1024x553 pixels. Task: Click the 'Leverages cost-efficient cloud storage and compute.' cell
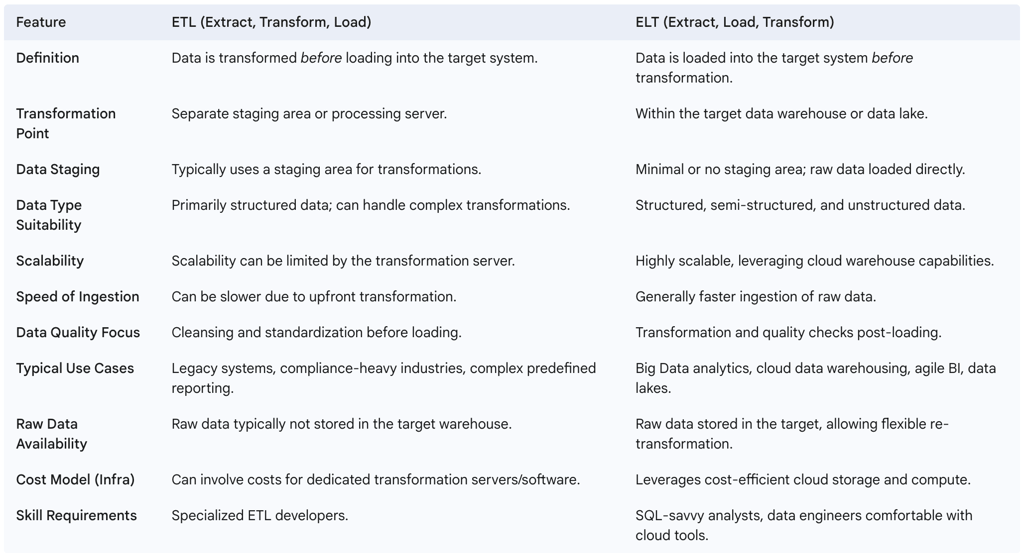click(x=803, y=480)
